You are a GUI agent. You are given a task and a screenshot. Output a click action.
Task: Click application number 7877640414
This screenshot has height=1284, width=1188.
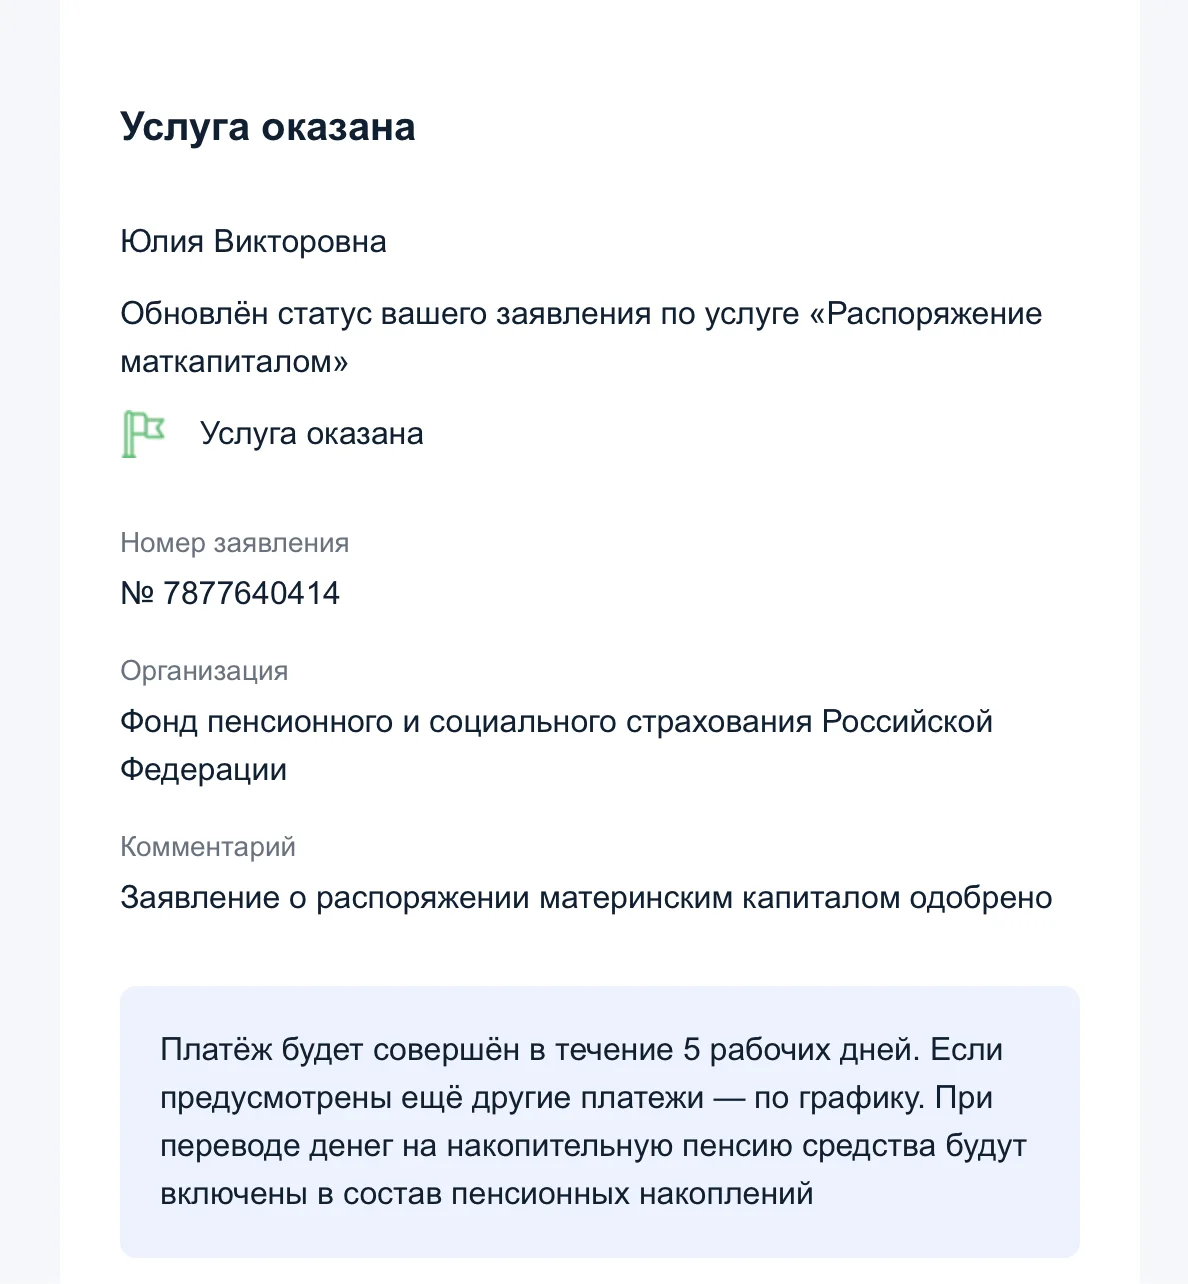point(251,593)
